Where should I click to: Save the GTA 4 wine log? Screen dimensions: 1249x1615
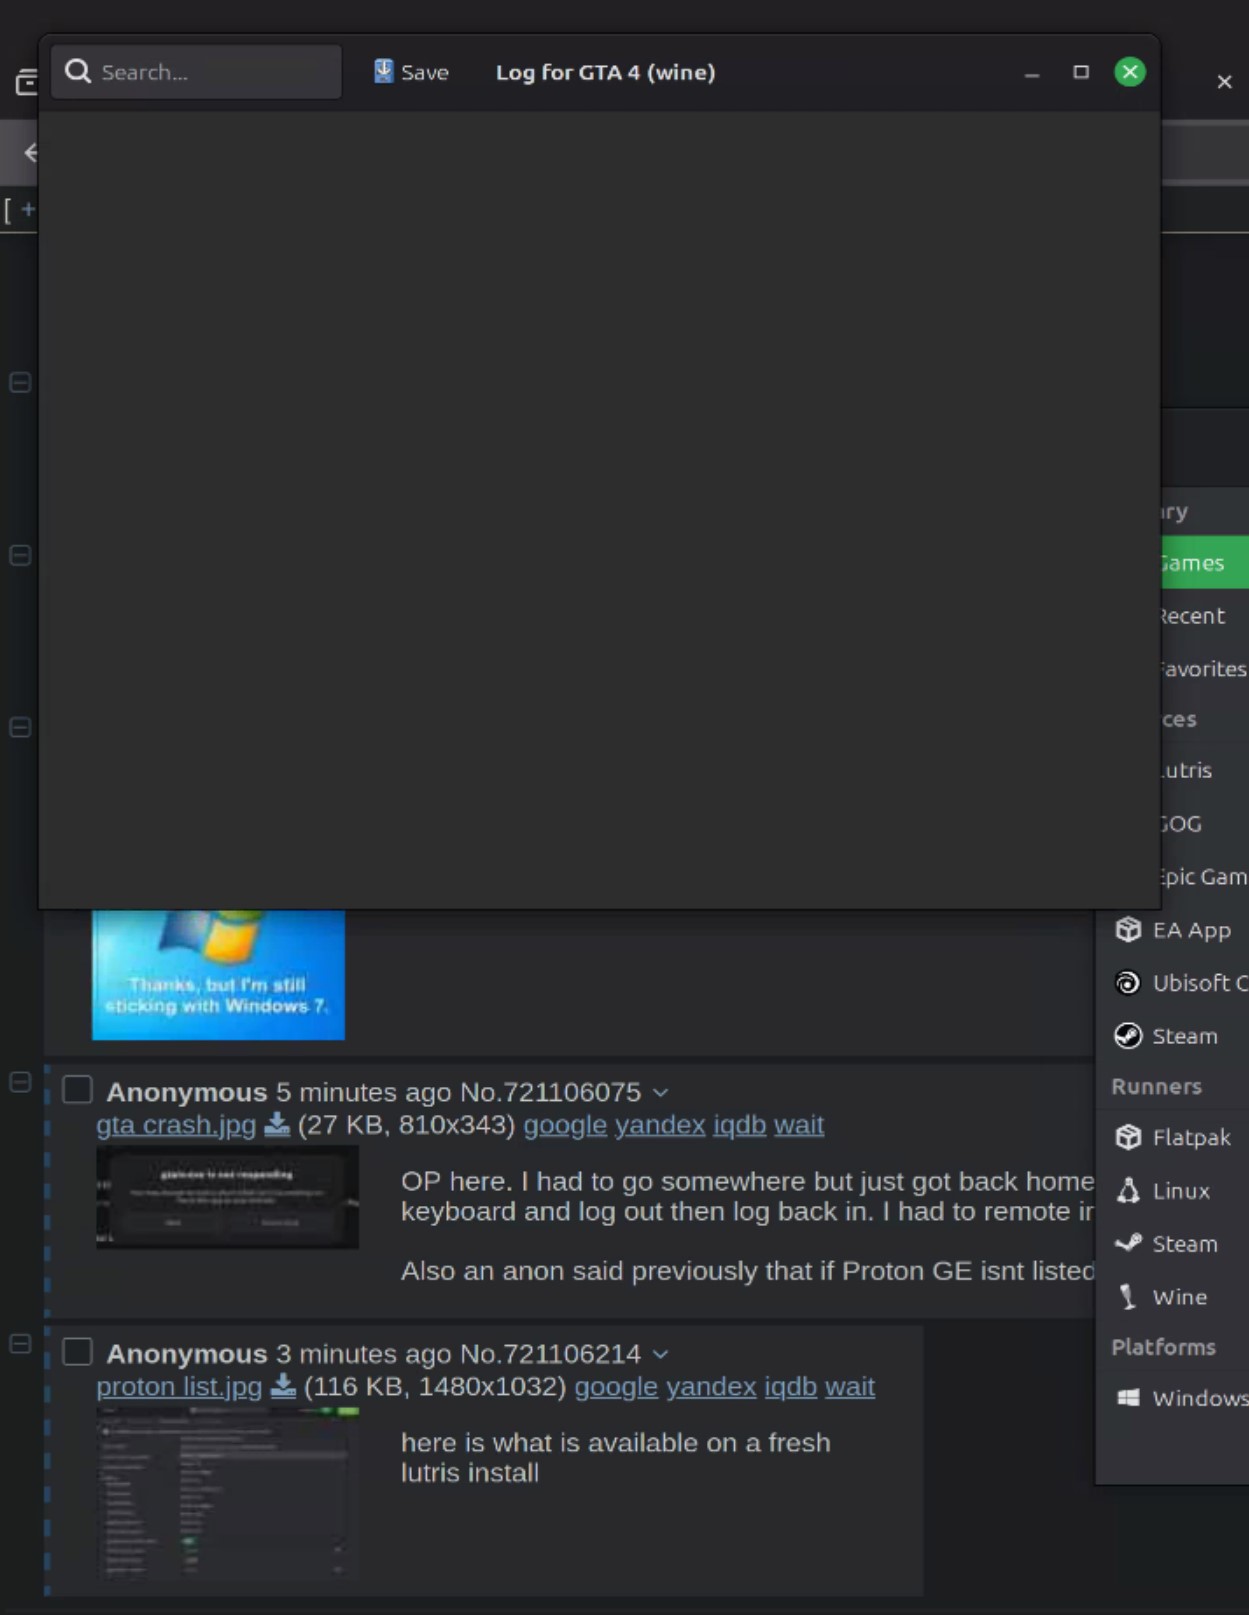pyautogui.click(x=411, y=72)
